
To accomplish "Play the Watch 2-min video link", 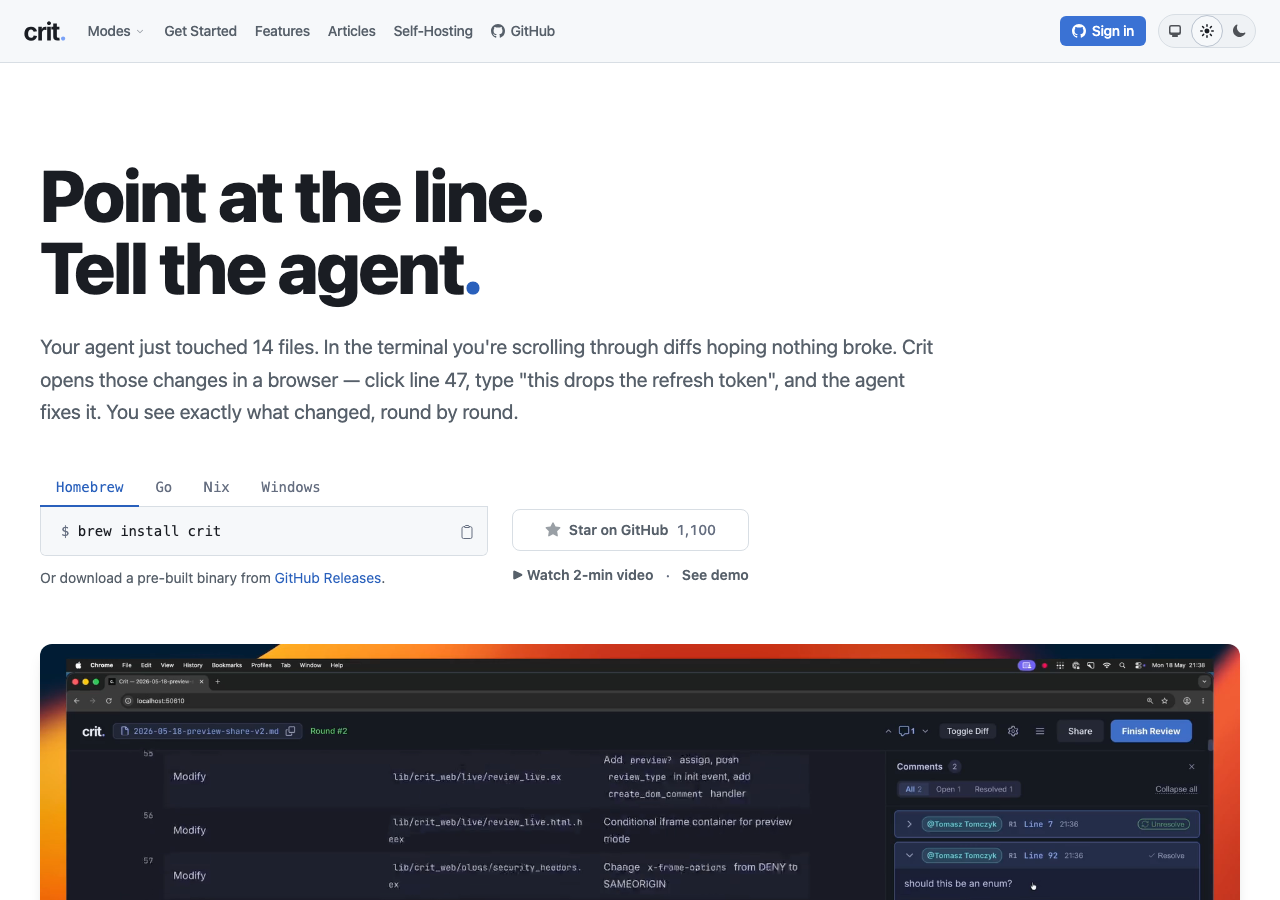I will point(583,575).
